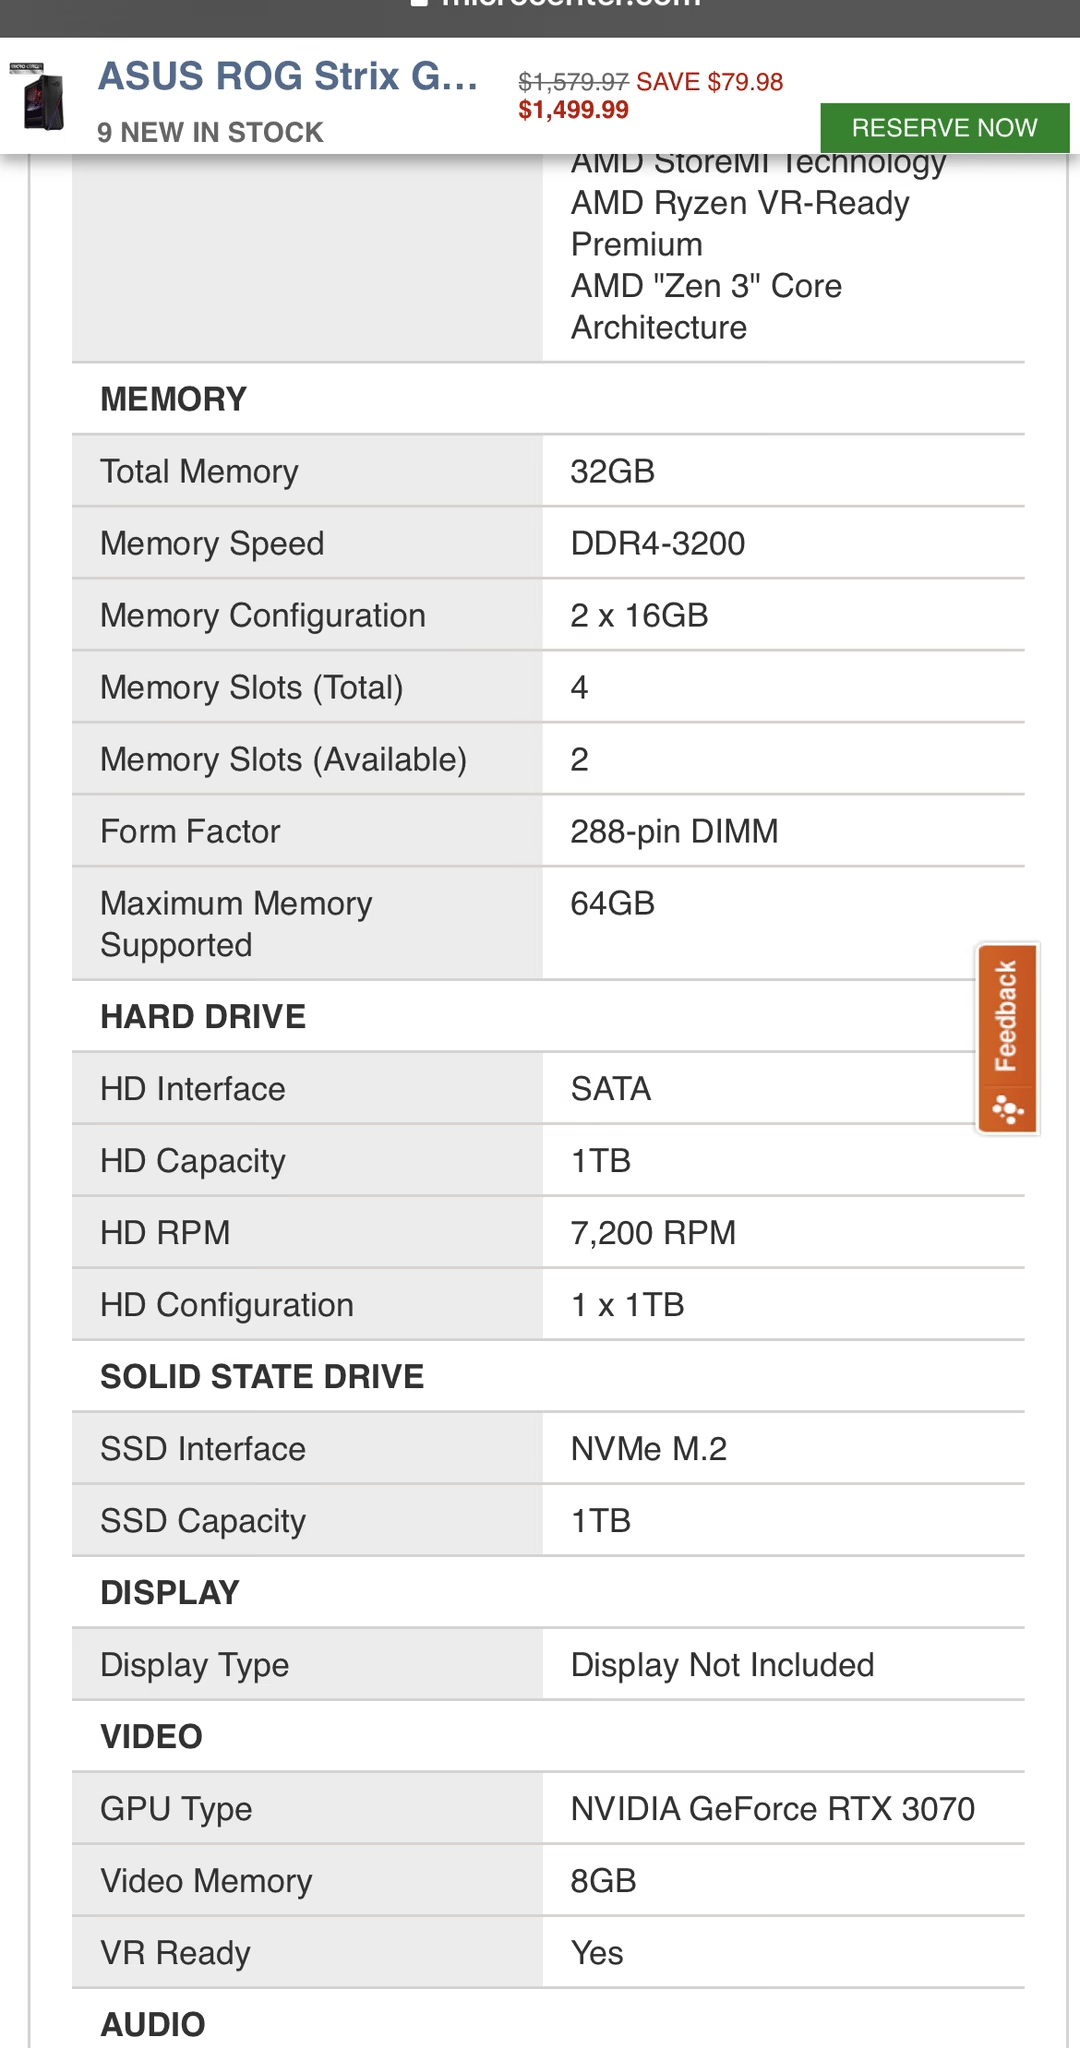1080x2048 pixels.
Task: Click the Maximum Memory Supported row label
Action: tap(236, 924)
